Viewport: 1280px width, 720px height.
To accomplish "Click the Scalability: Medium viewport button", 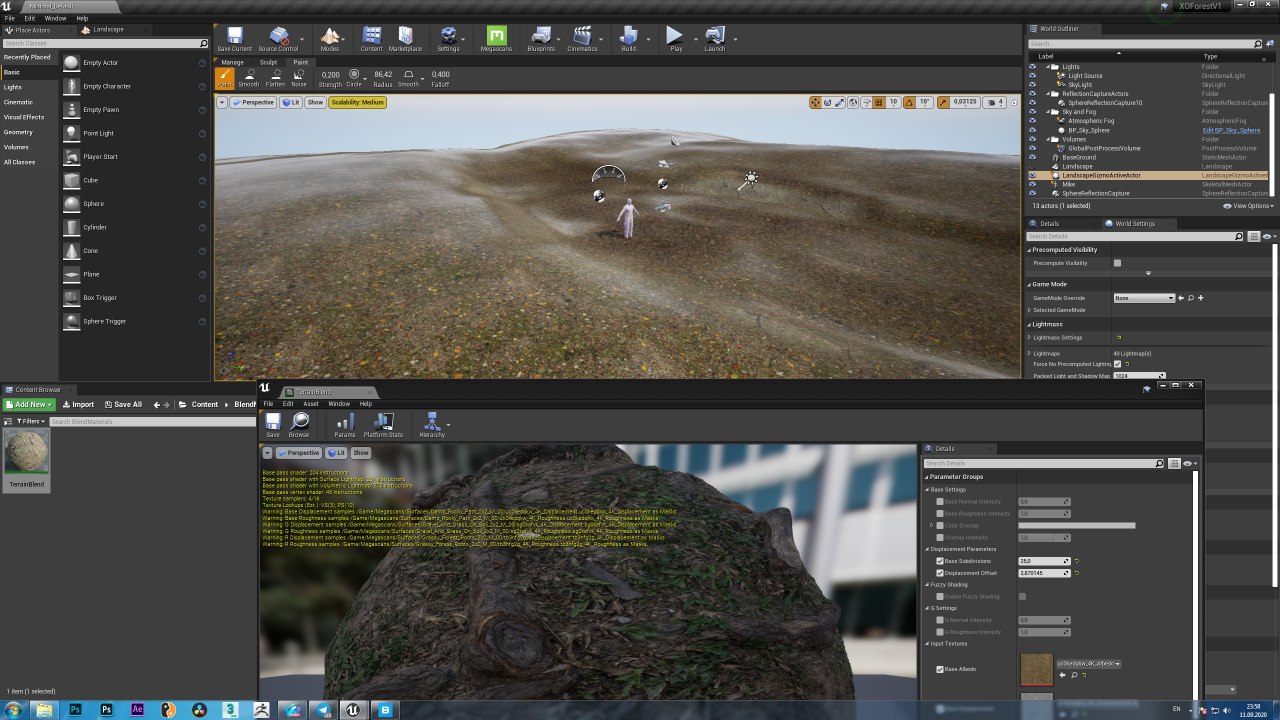I will click(357, 102).
